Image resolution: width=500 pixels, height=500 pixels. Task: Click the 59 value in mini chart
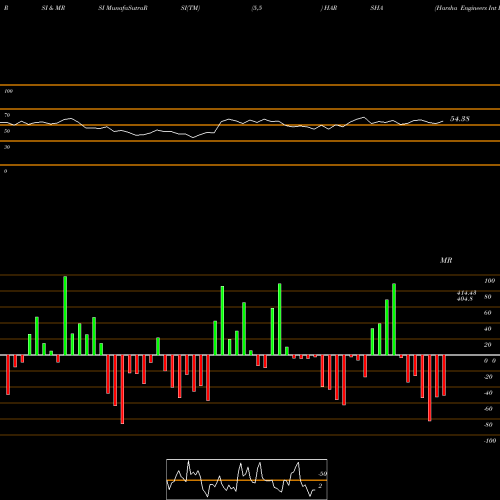[x=322, y=474]
